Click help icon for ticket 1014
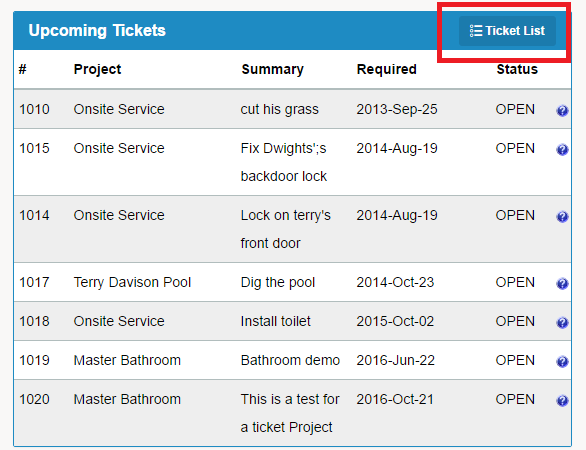The height and width of the screenshot is (450, 586). tap(562, 216)
